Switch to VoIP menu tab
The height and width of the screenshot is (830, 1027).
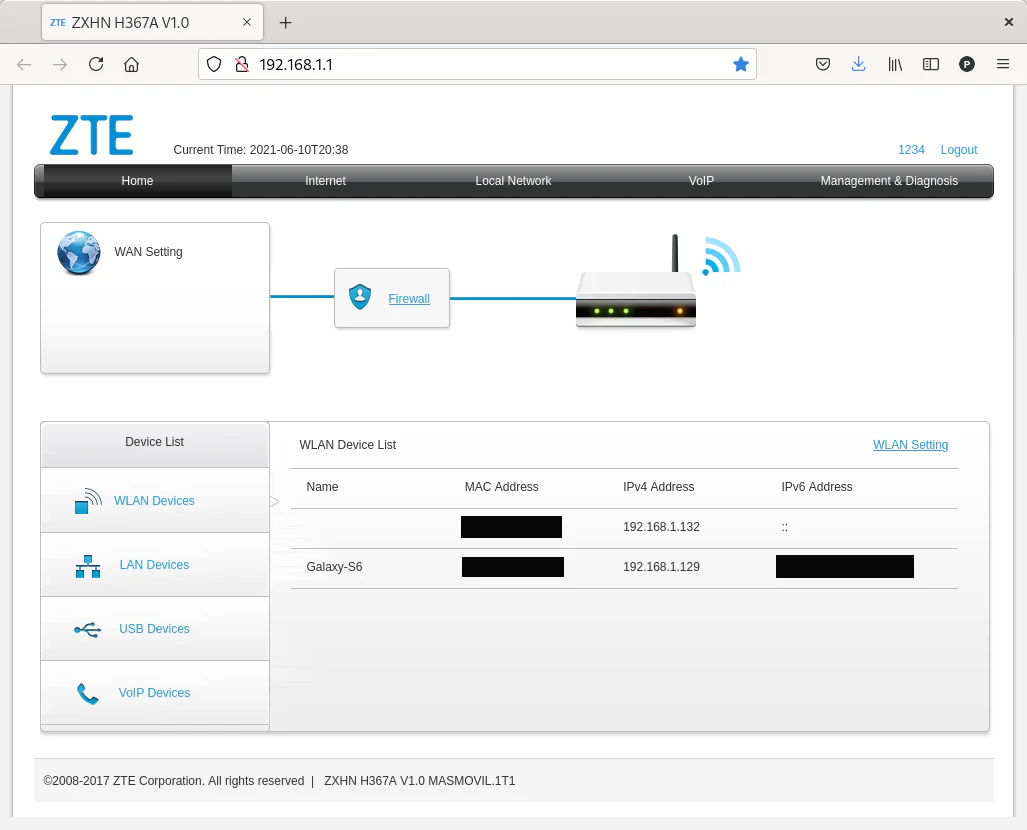click(701, 181)
